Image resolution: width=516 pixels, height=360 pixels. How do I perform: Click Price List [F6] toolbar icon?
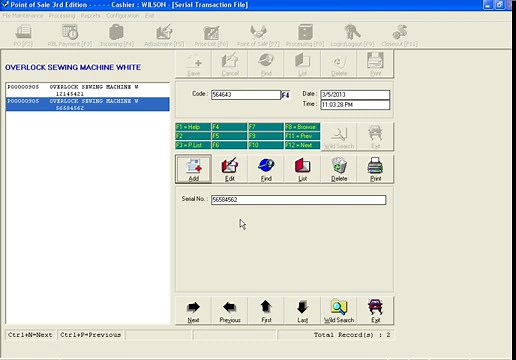point(211,35)
